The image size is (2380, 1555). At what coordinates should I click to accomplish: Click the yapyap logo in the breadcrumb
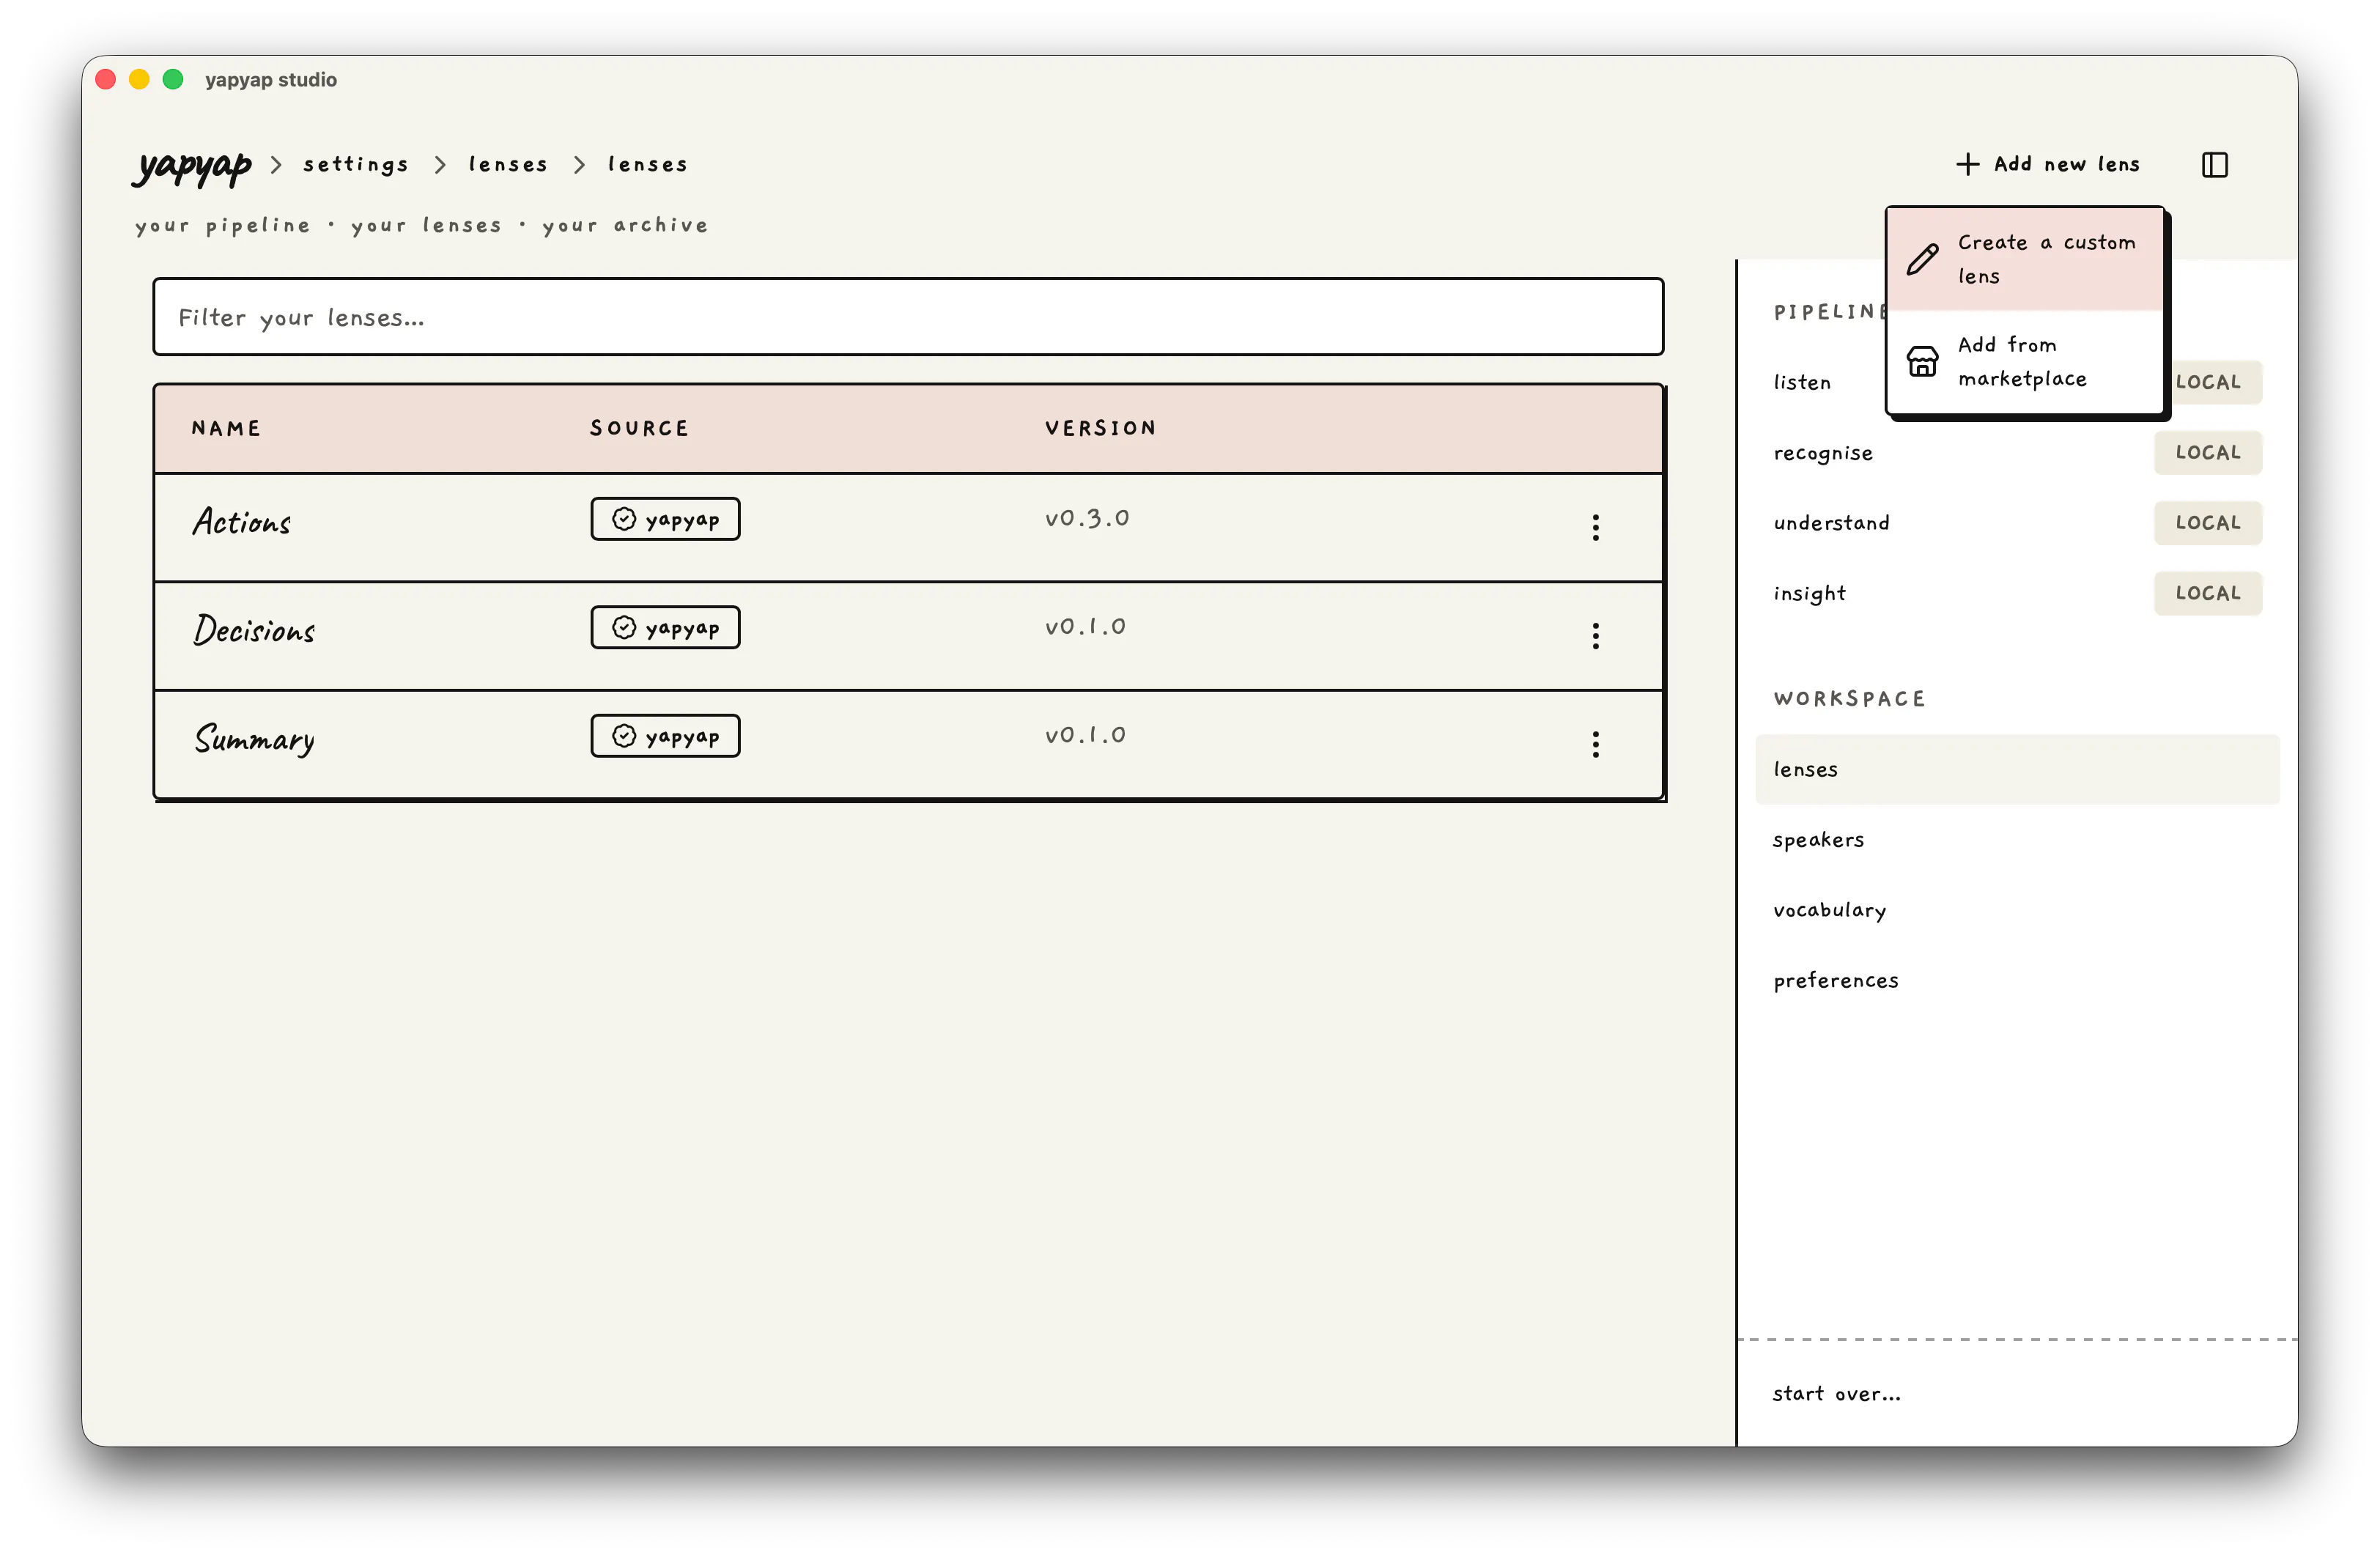point(192,166)
